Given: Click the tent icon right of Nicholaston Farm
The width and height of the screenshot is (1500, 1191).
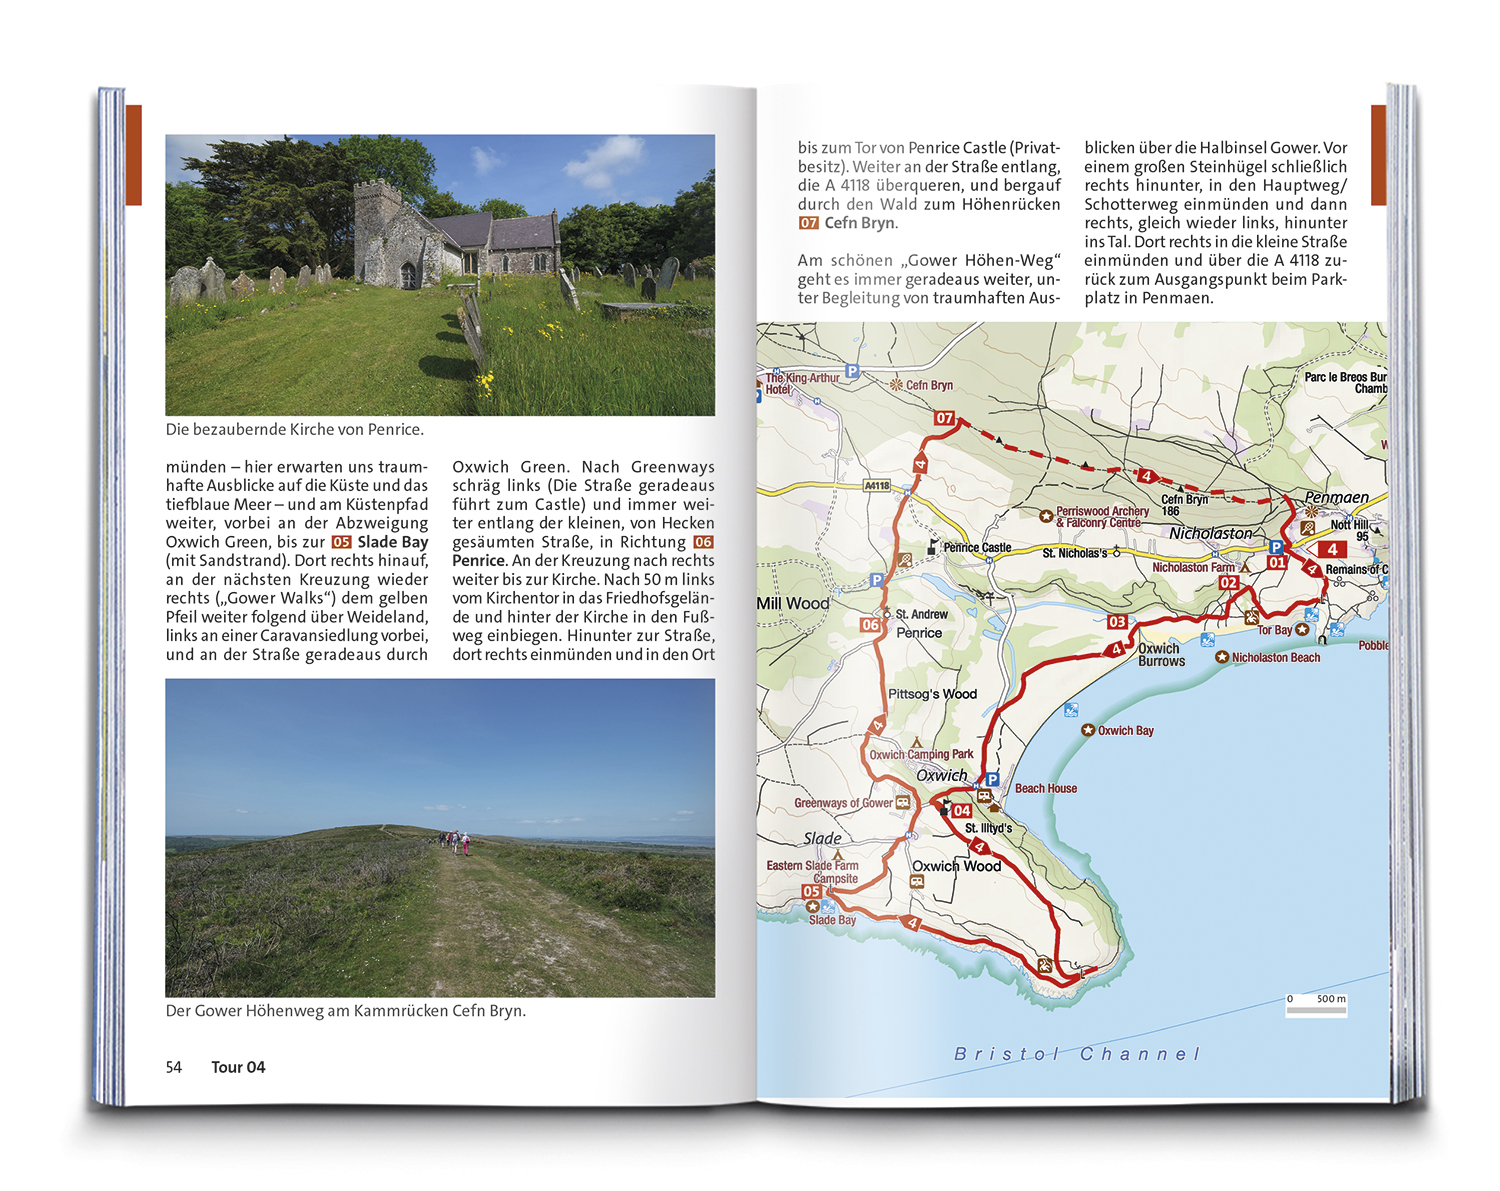Looking at the screenshot, I should (1245, 567).
